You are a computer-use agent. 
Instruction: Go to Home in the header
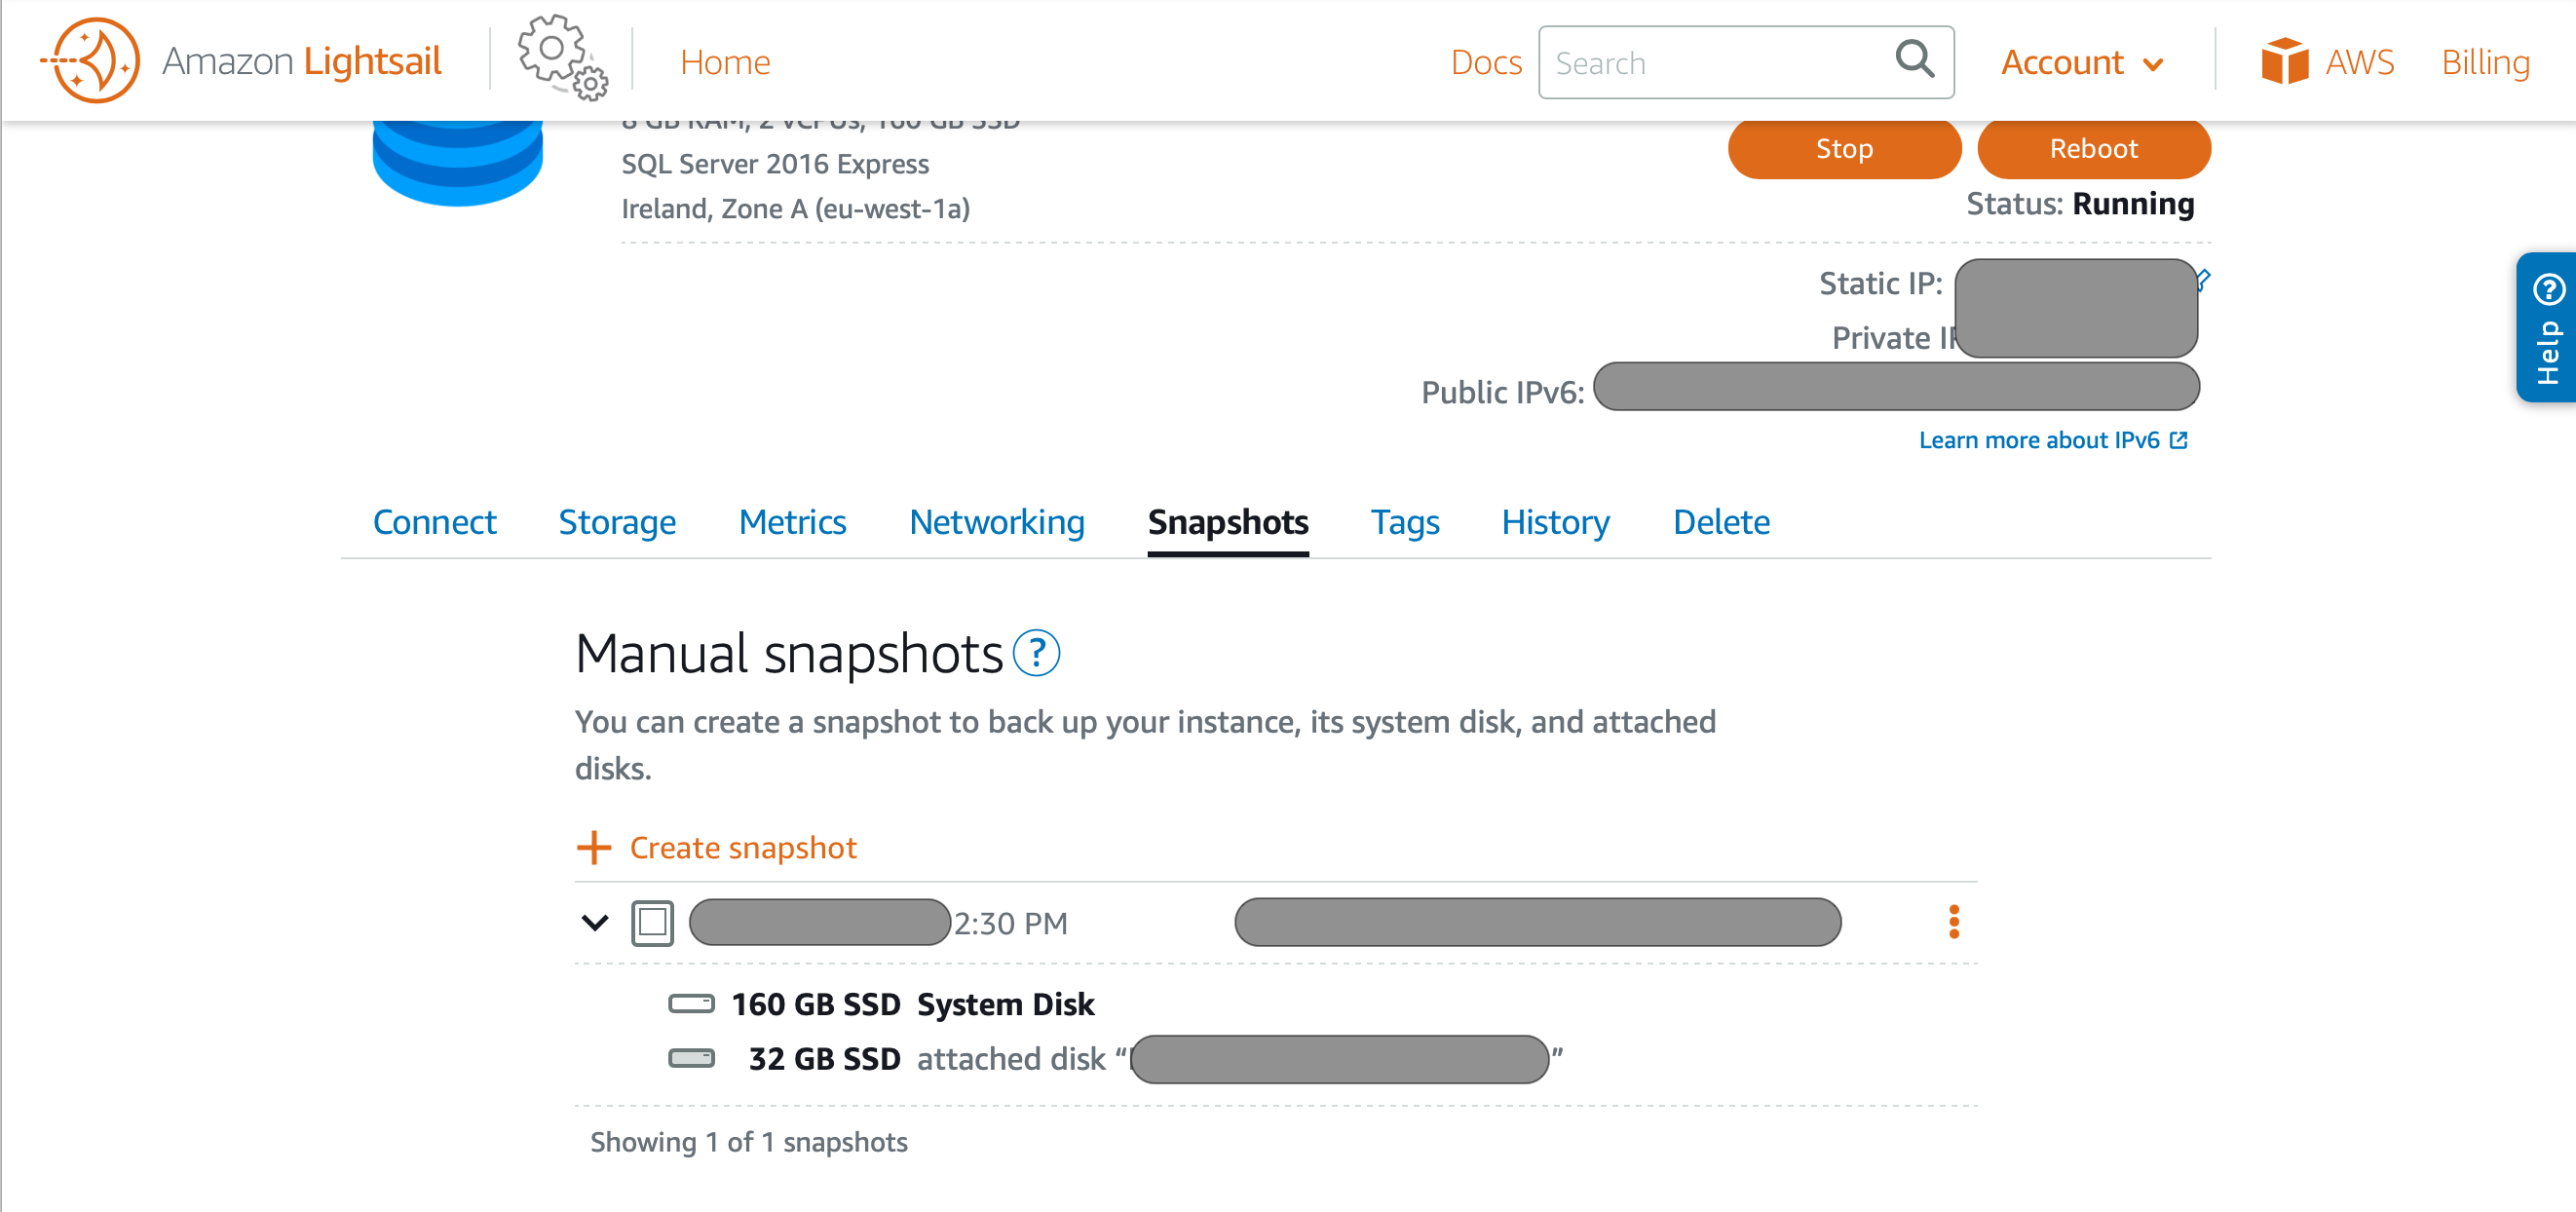[725, 62]
